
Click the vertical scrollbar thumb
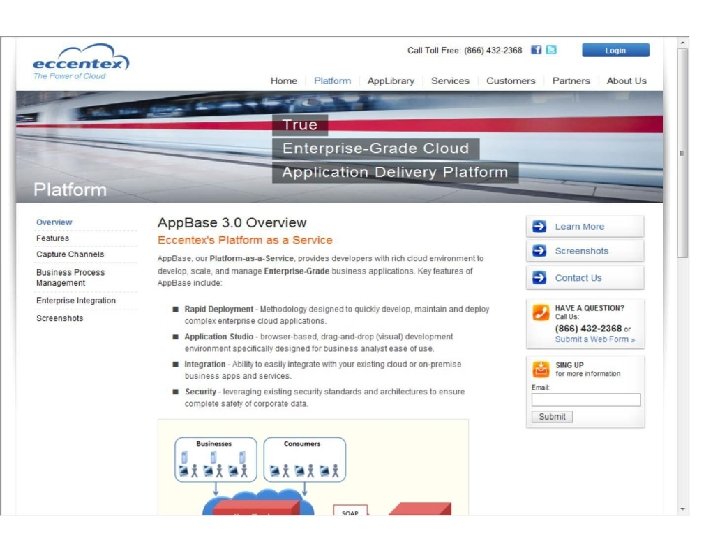click(682, 153)
